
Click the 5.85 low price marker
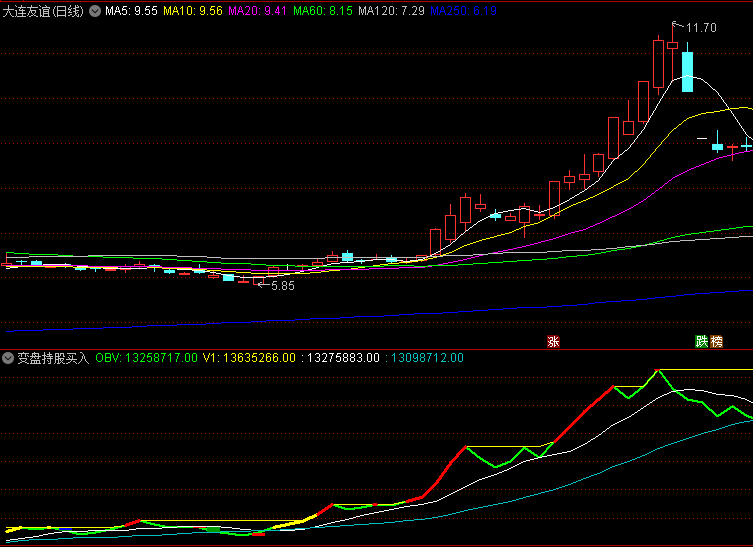[x=283, y=286]
